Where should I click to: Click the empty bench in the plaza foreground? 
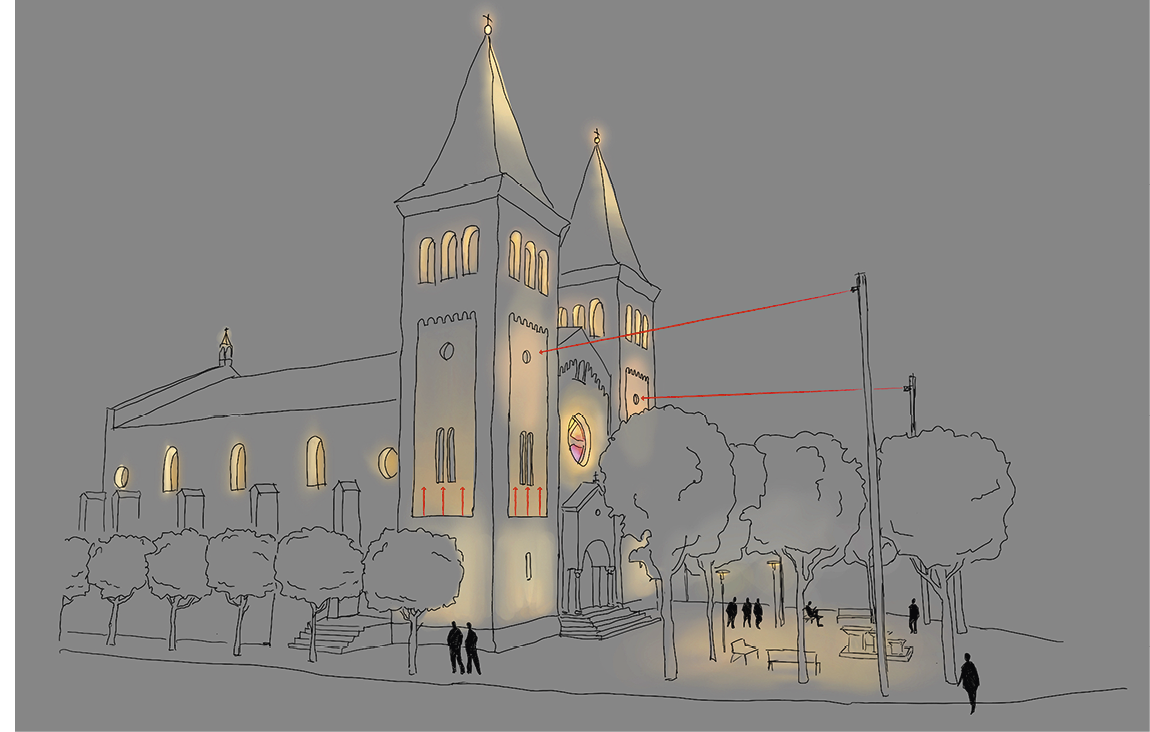[x=792, y=659]
